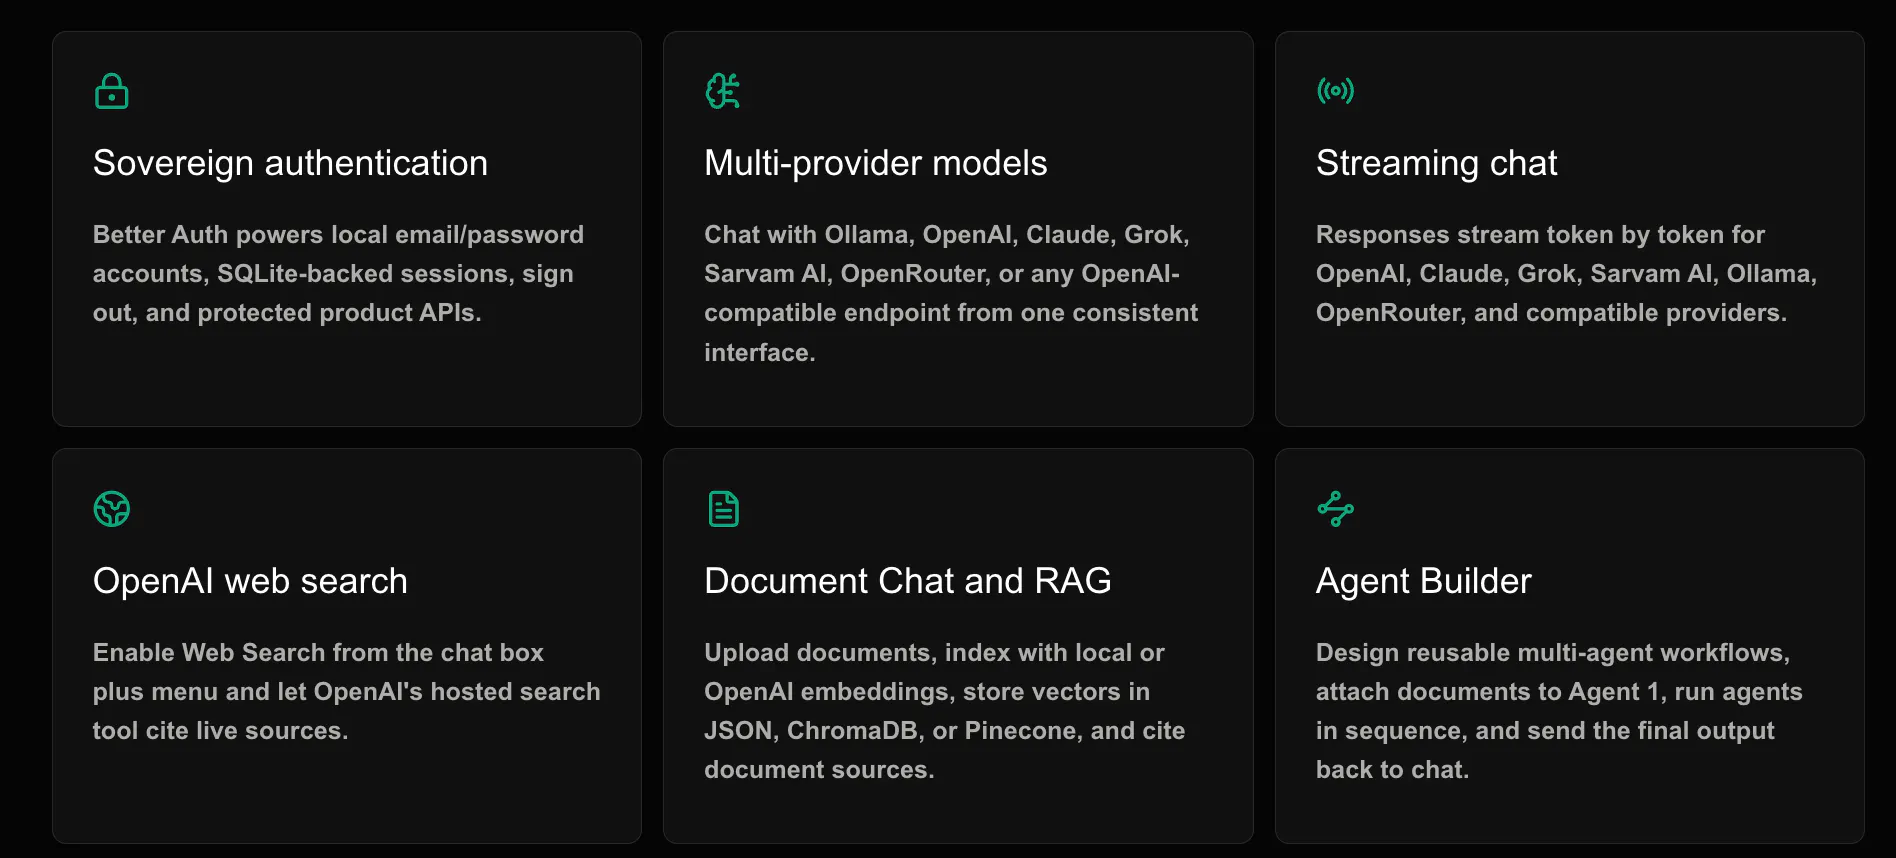Select the OpenAI web search heading
This screenshot has height=858, width=1896.
(x=250, y=581)
